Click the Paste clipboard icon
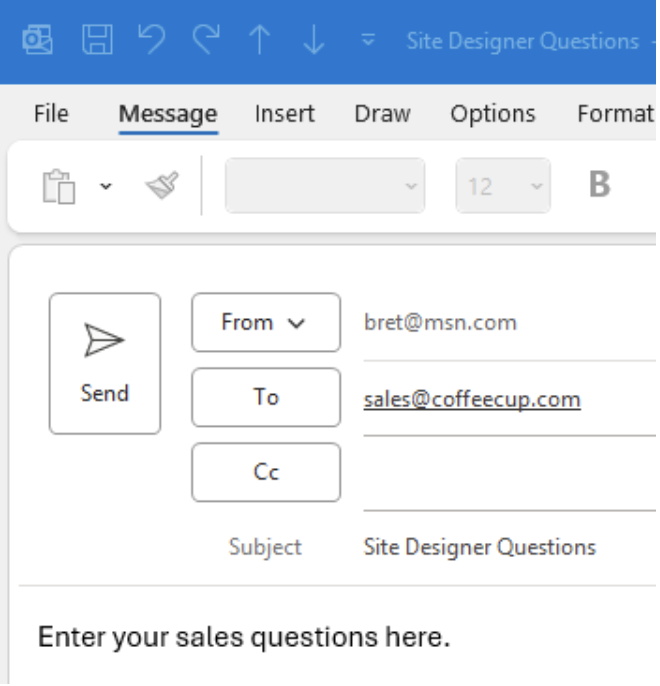Viewport: 660px width, 686px height. click(x=59, y=186)
